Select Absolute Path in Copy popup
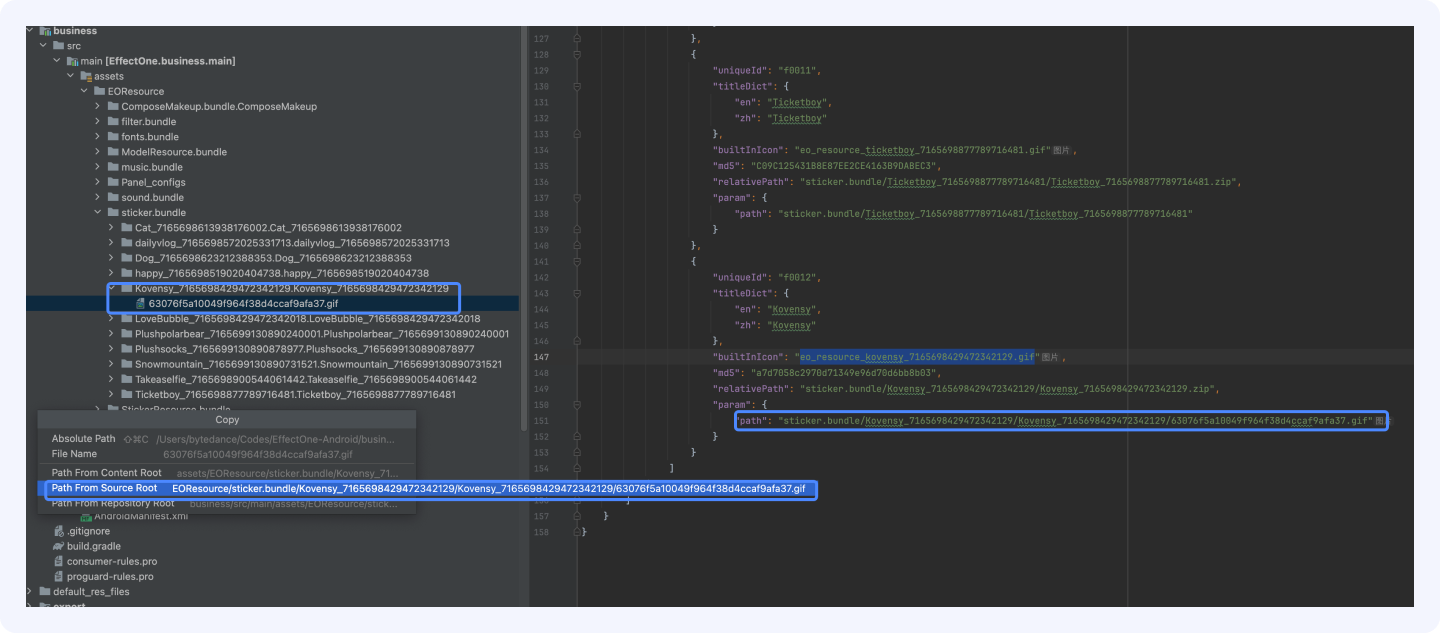 coord(84,439)
